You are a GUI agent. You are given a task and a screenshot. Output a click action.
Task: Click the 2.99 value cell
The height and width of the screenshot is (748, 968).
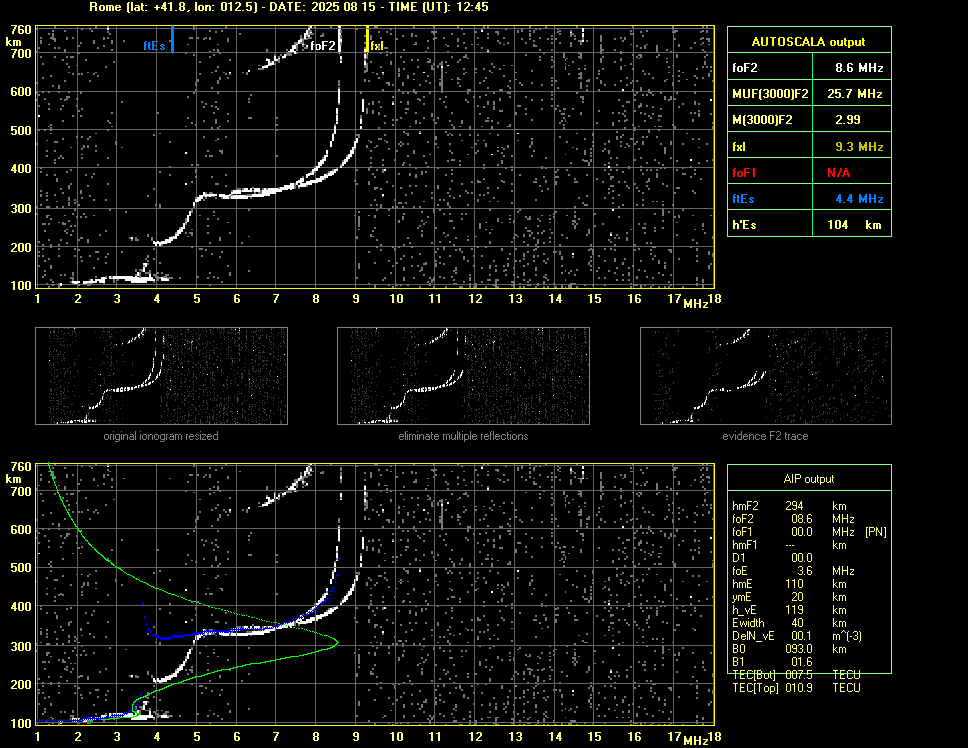coord(852,120)
